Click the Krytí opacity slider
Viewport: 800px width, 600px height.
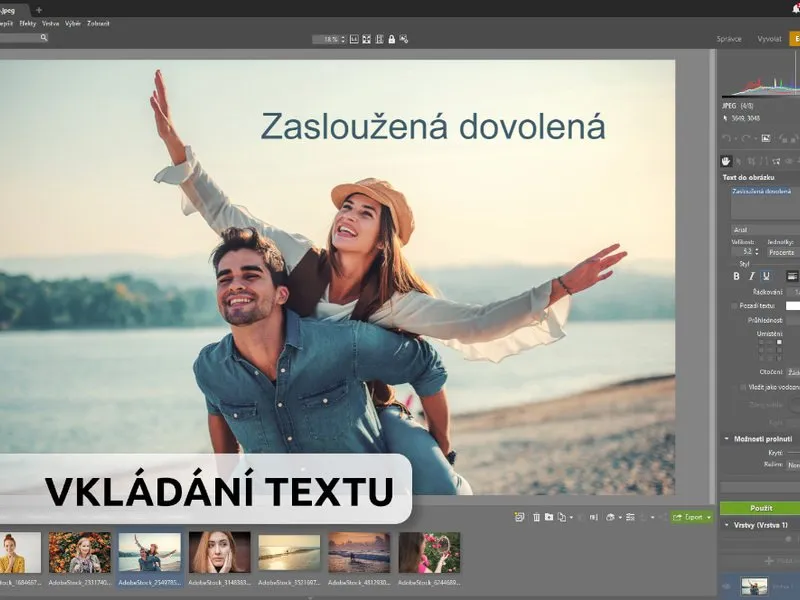click(793, 453)
